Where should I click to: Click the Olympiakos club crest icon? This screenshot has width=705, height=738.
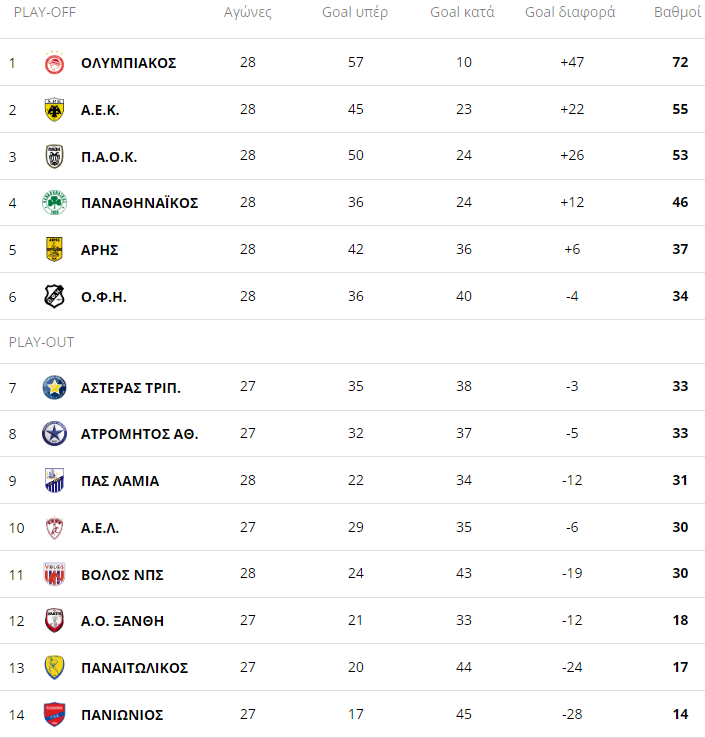pyautogui.click(x=54, y=63)
